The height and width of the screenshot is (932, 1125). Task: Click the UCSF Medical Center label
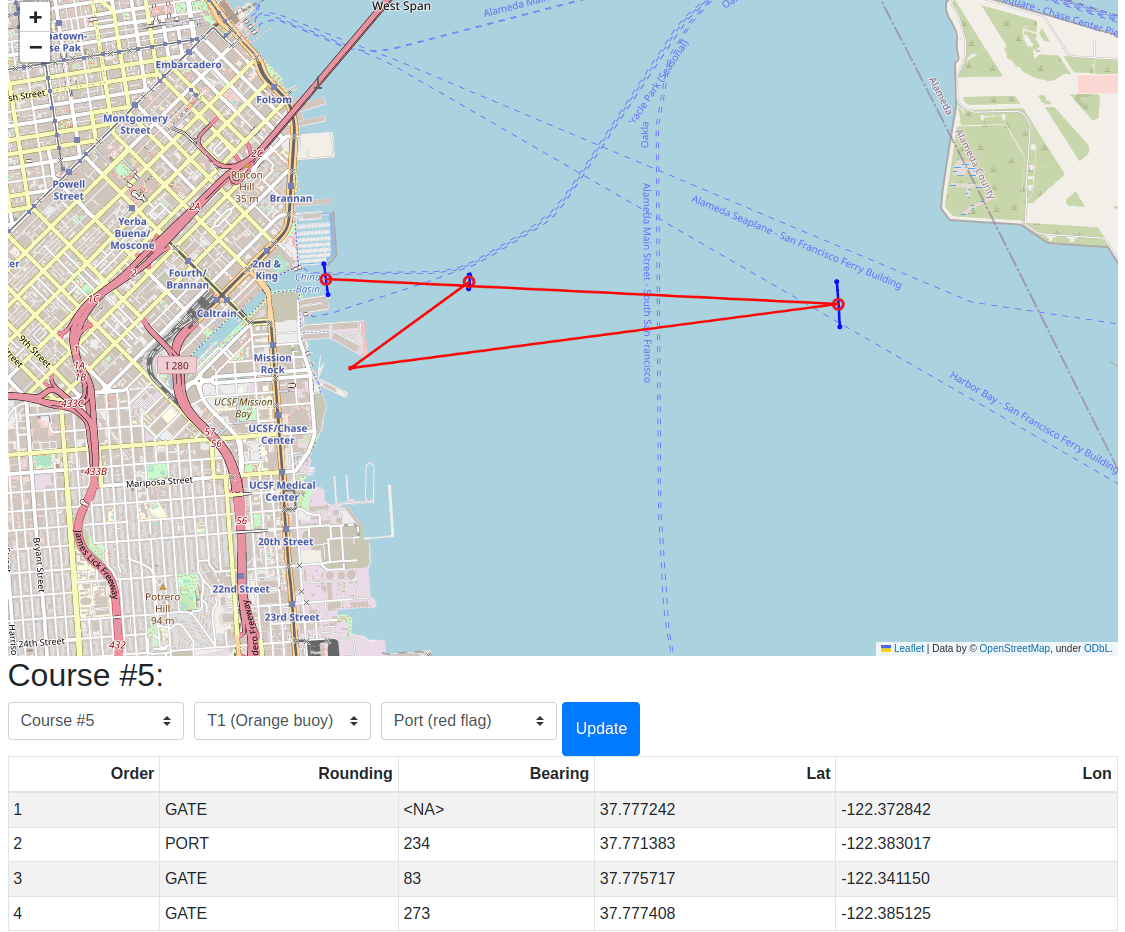click(282, 491)
